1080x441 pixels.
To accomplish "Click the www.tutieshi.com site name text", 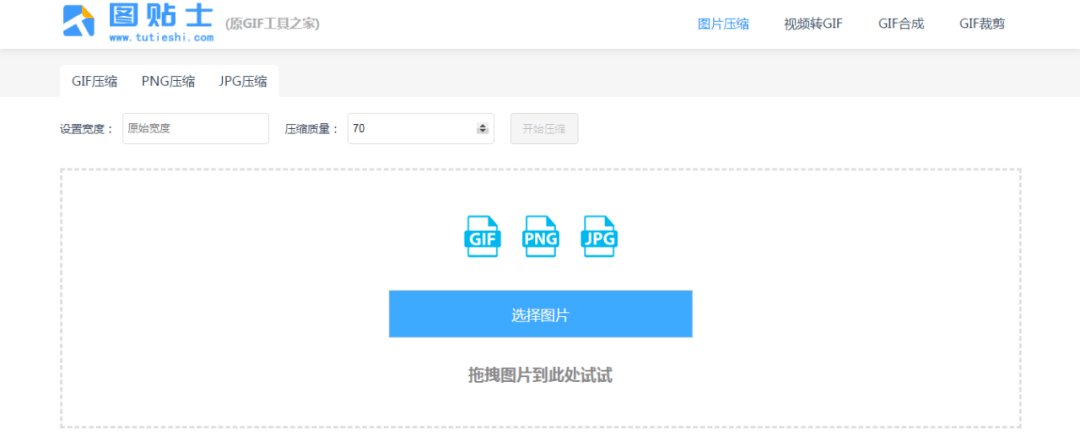I will (x=161, y=38).
